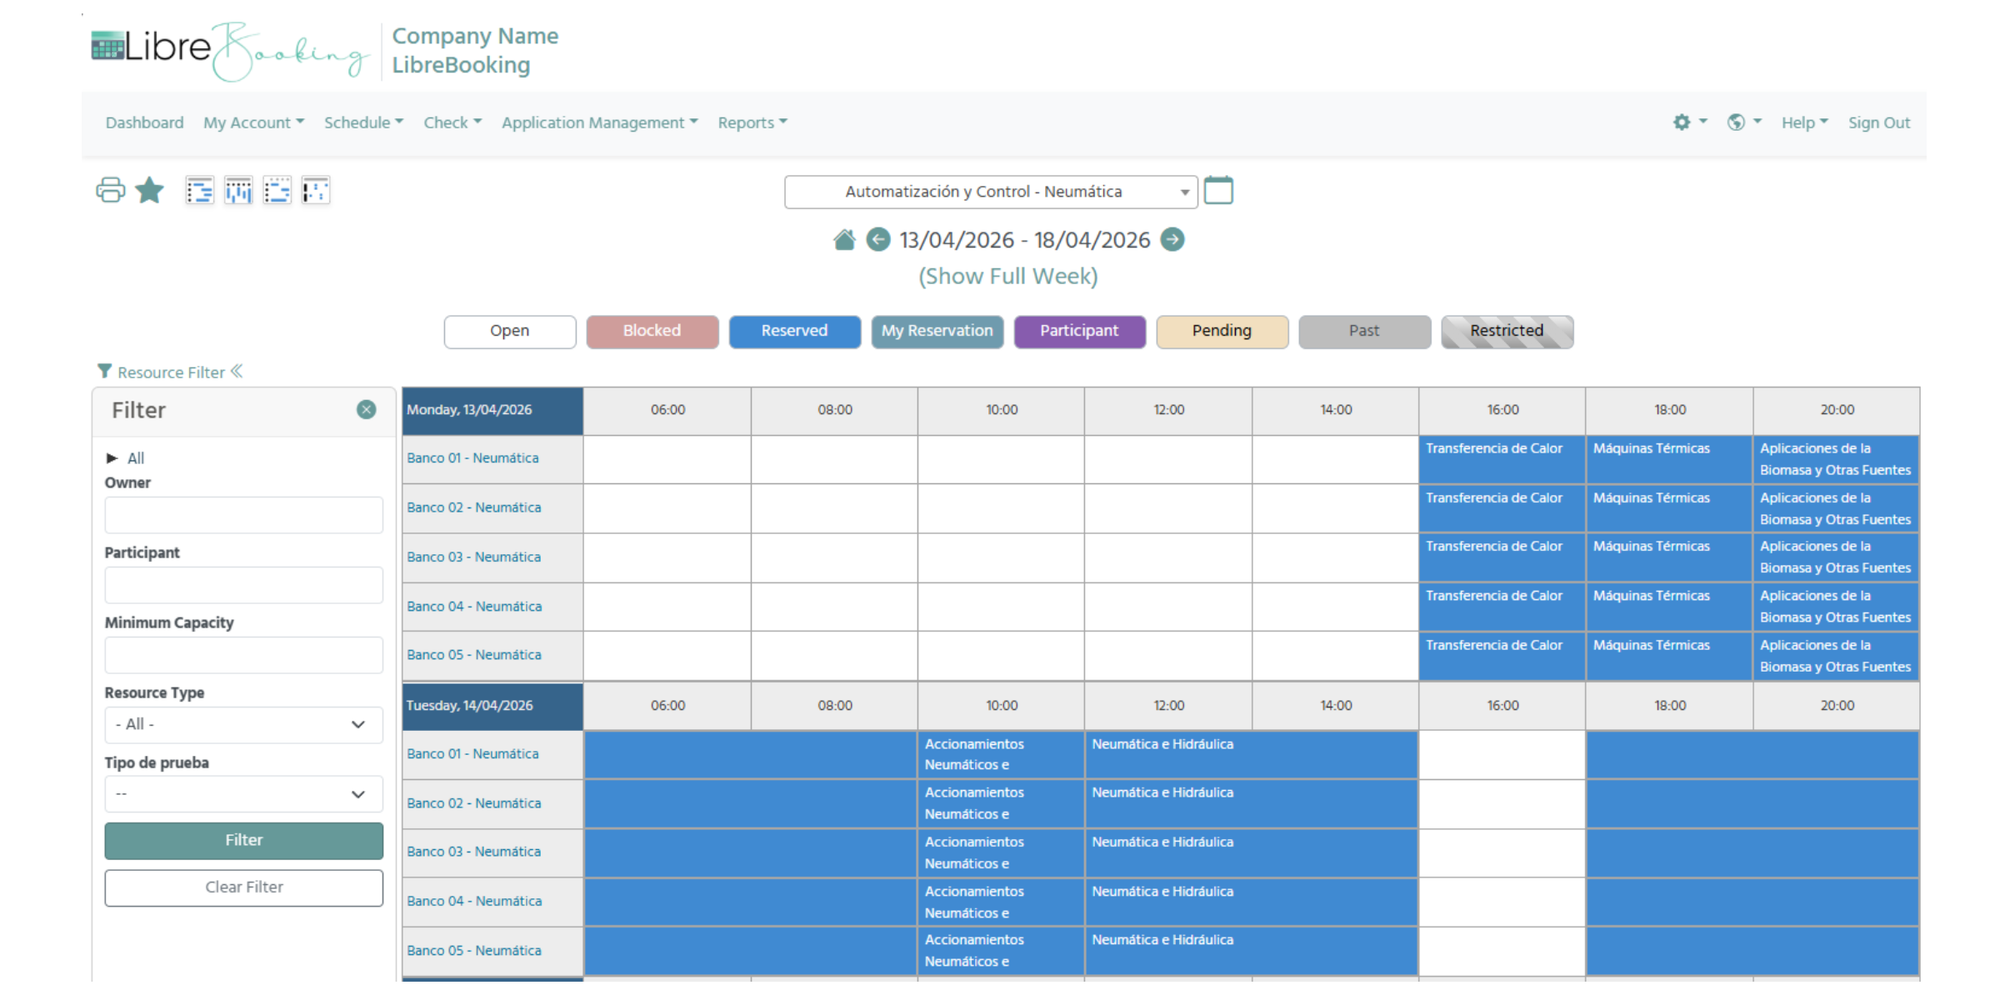Go to Dashboard
The height and width of the screenshot is (1000, 2000).
[x=144, y=122]
